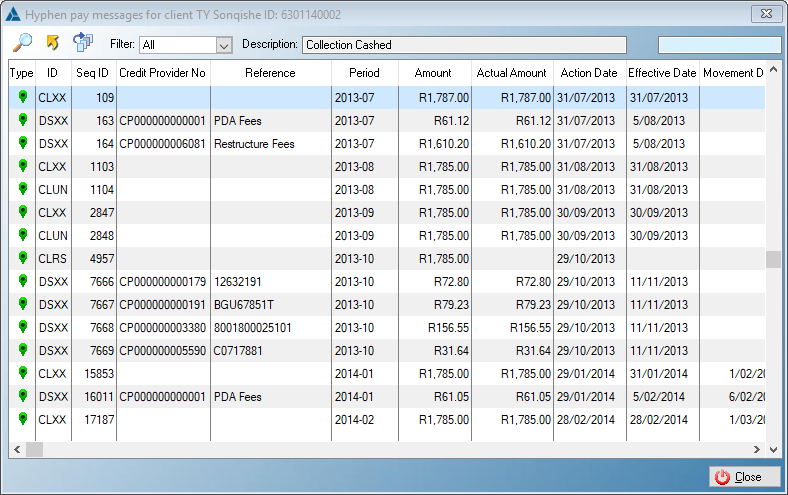
Task: Open the Filter dropdown
Action: 224,45
